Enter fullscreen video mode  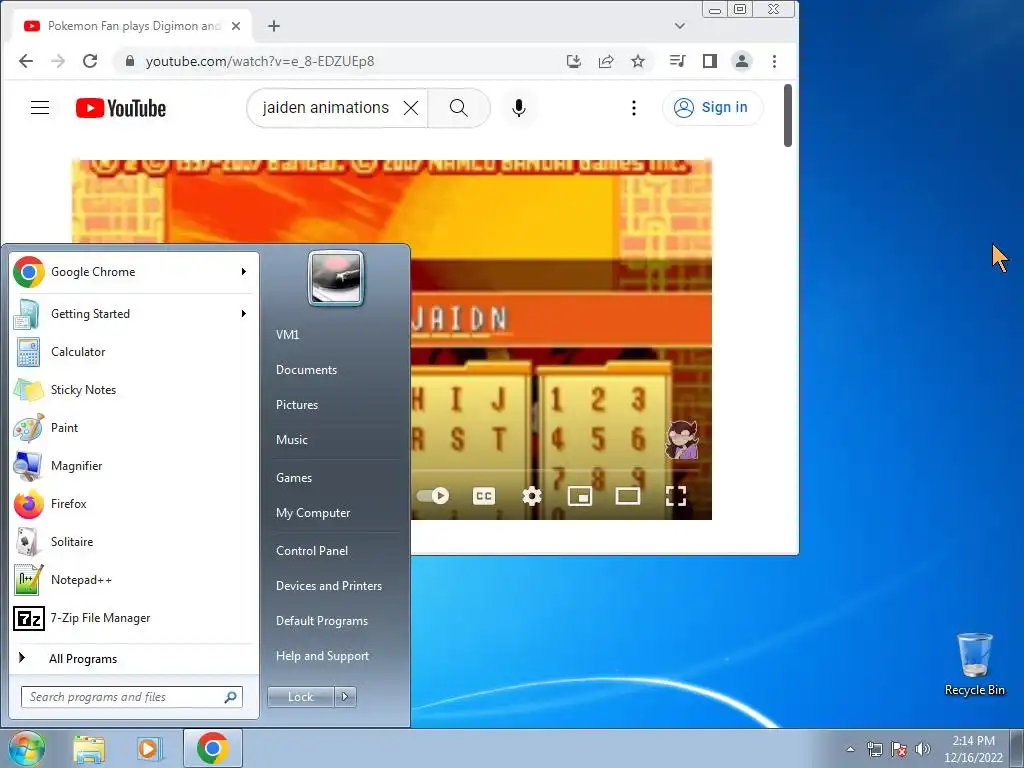click(x=676, y=496)
